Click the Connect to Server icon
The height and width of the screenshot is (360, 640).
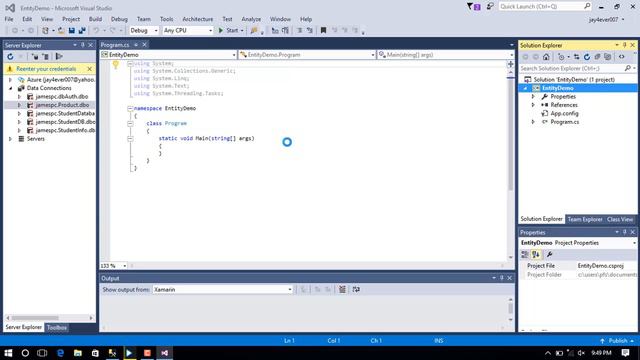point(46,57)
